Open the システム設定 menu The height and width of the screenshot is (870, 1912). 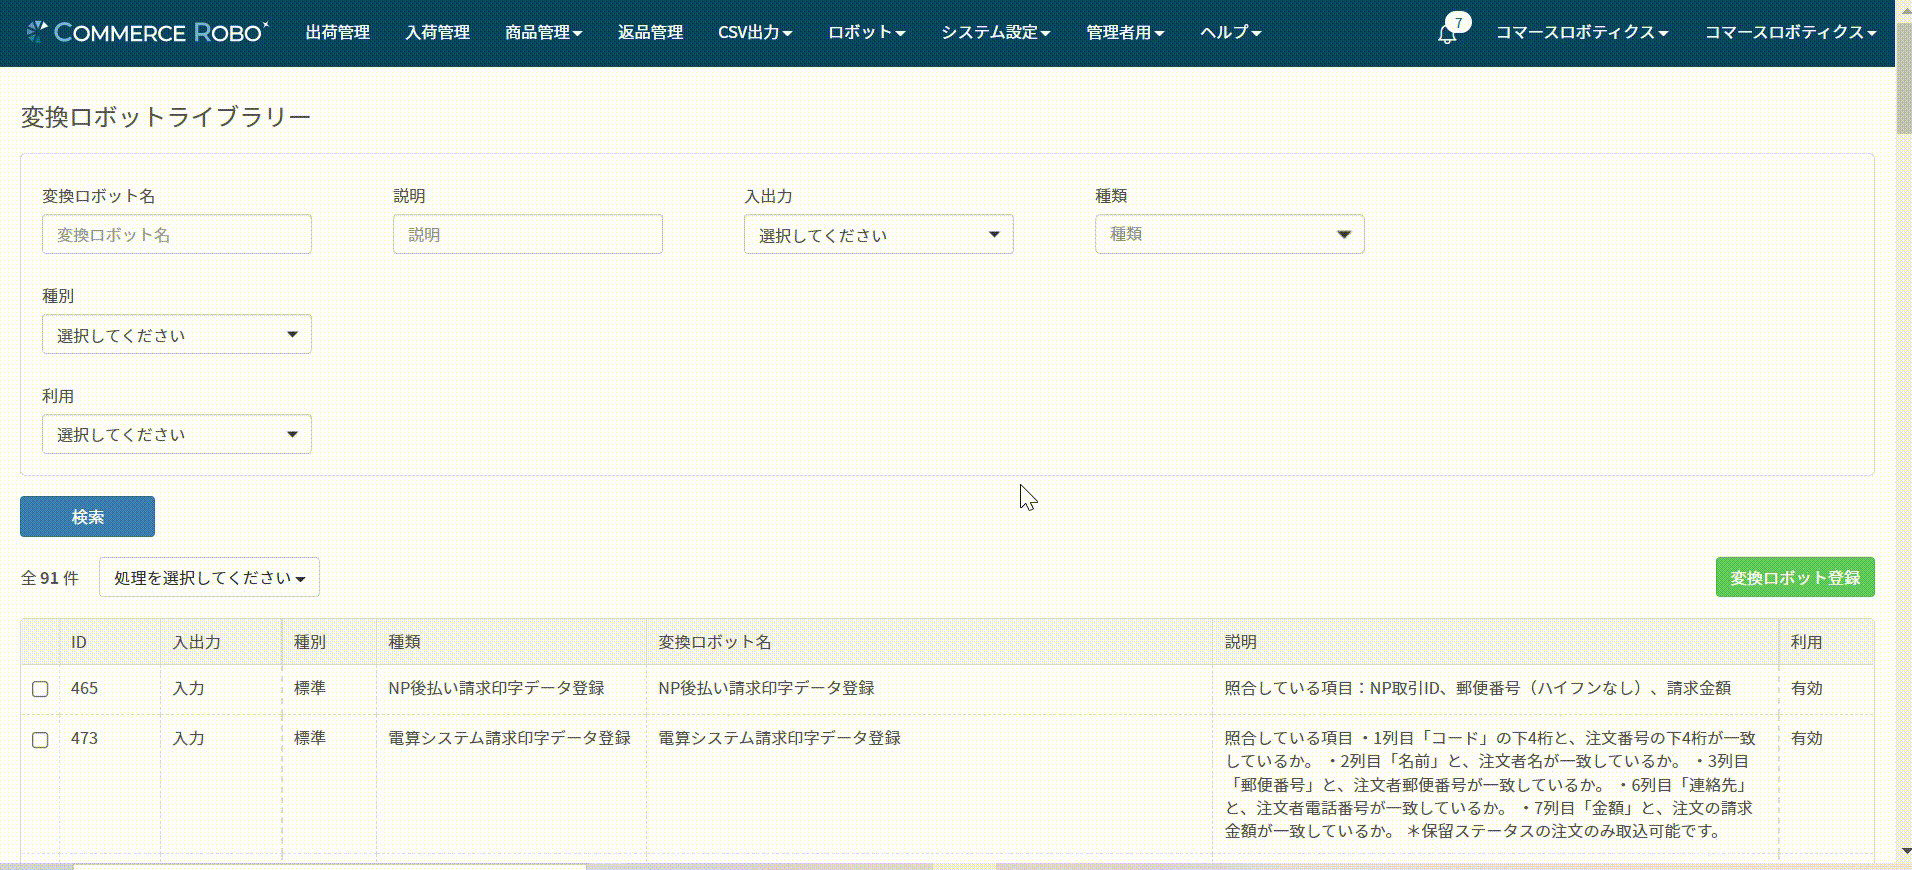pos(995,32)
